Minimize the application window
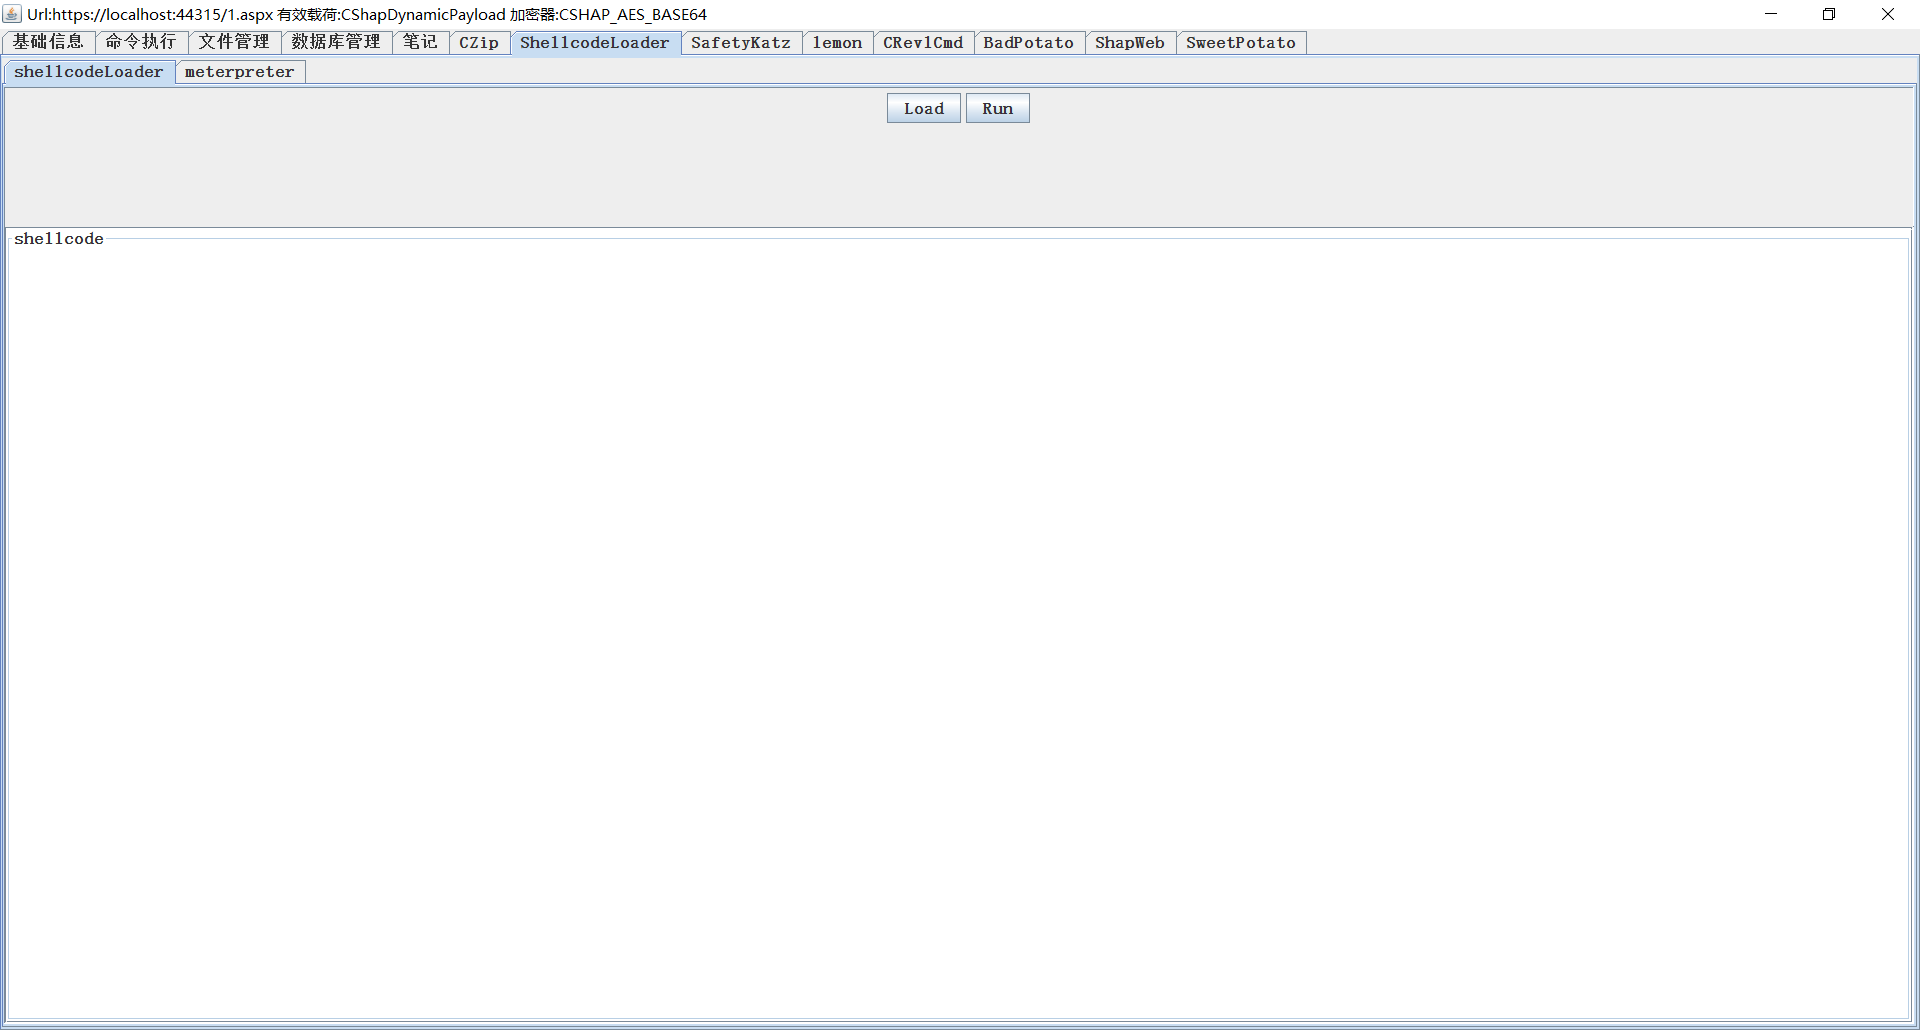1920x1030 pixels. (1771, 14)
